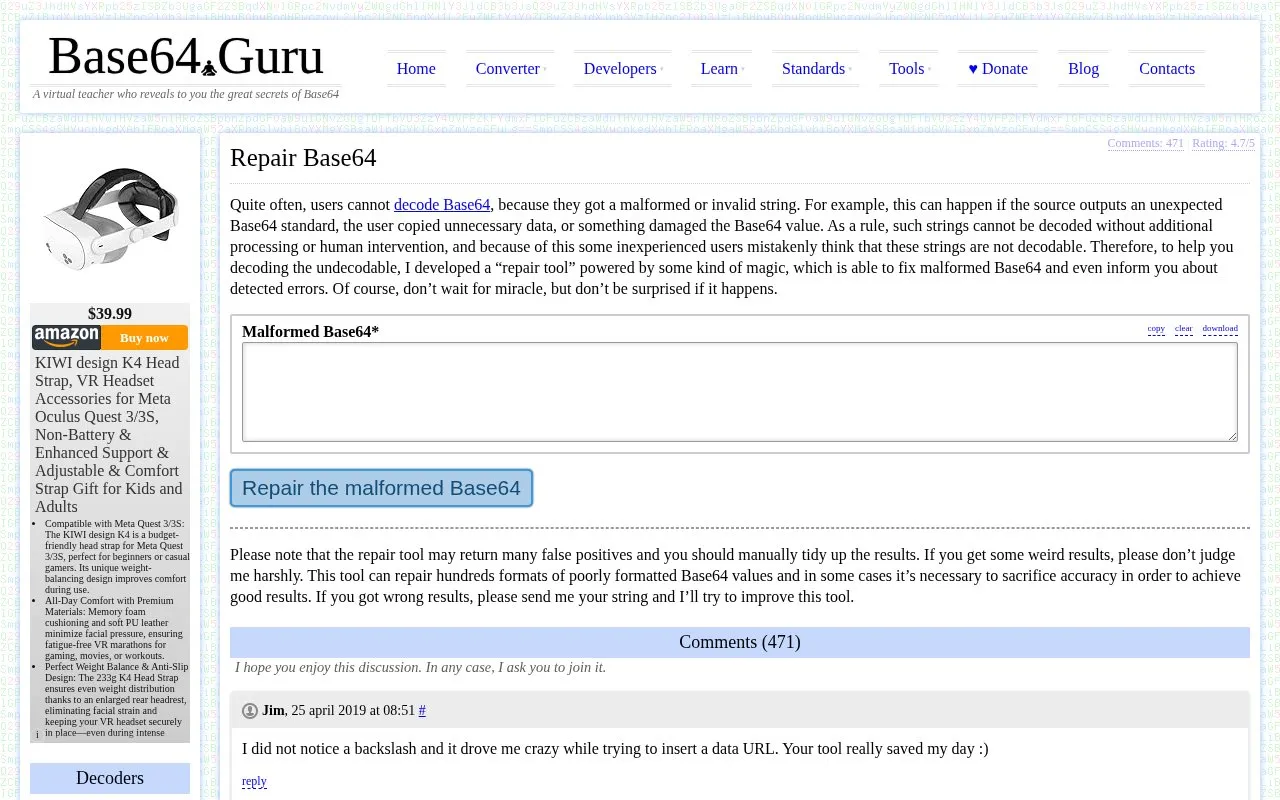Open the Contacts page
This screenshot has width=1280, height=800.
(1167, 69)
